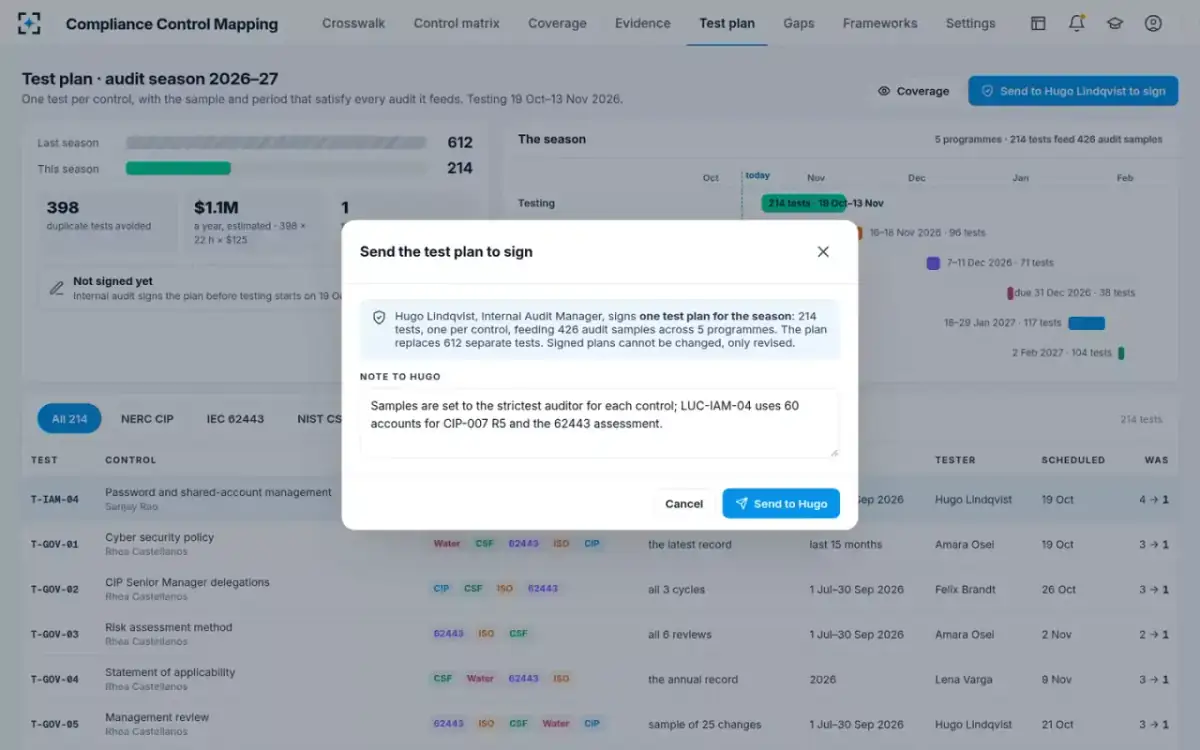The image size is (1200, 750).
Task: Click the SCHEDULED column header
Action: click(1073, 460)
